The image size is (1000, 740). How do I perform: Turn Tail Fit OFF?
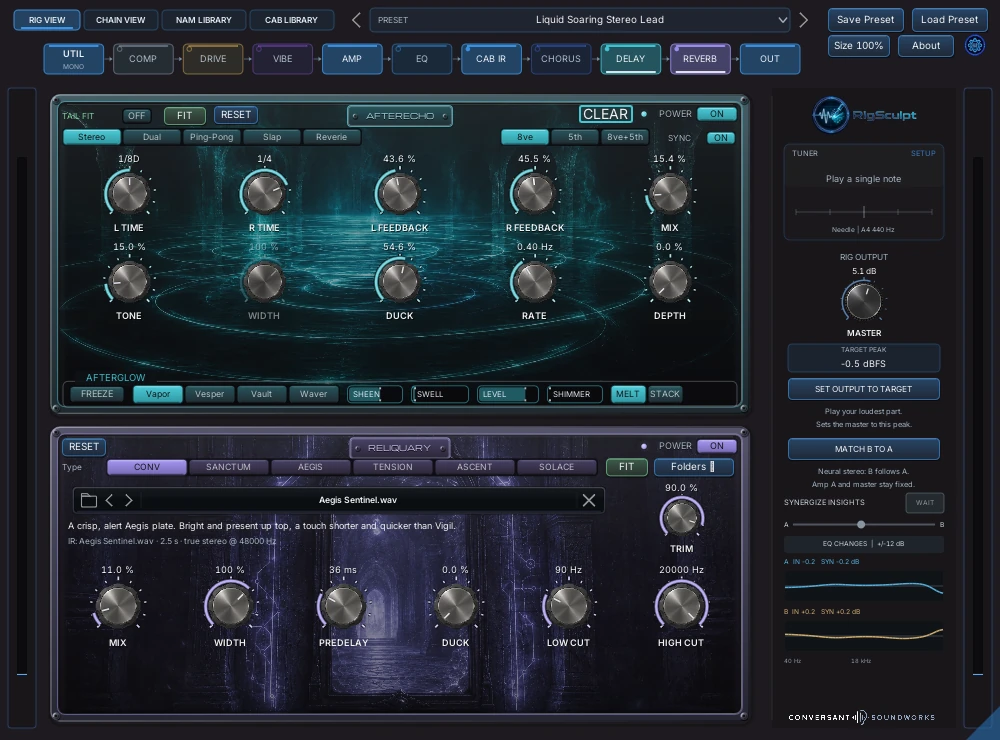tap(136, 115)
